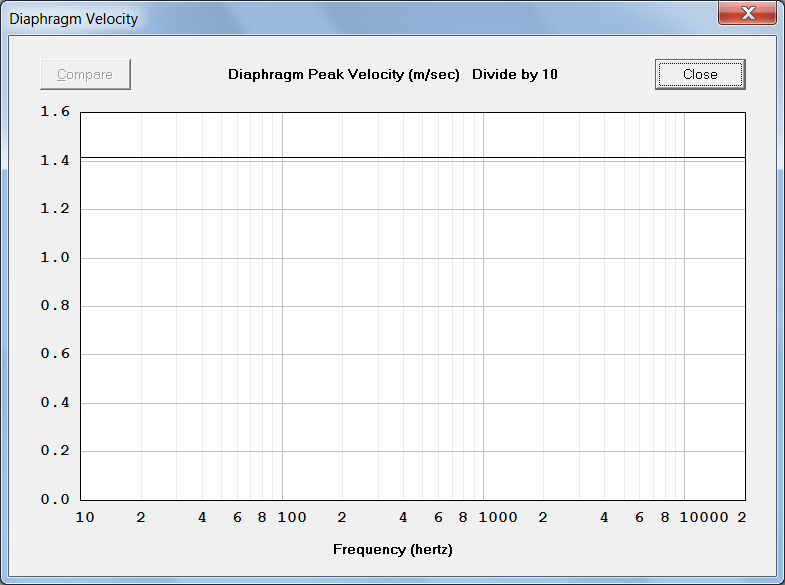Click the 1.6 y-axis value
The height and width of the screenshot is (585, 785).
(55, 112)
